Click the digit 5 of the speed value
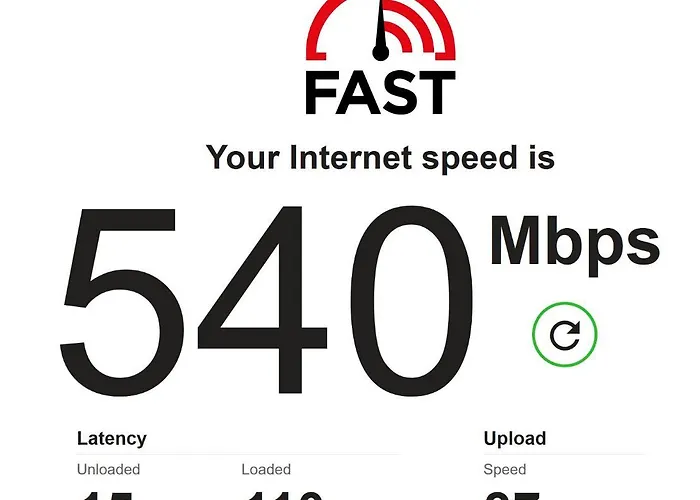 point(121,302)
